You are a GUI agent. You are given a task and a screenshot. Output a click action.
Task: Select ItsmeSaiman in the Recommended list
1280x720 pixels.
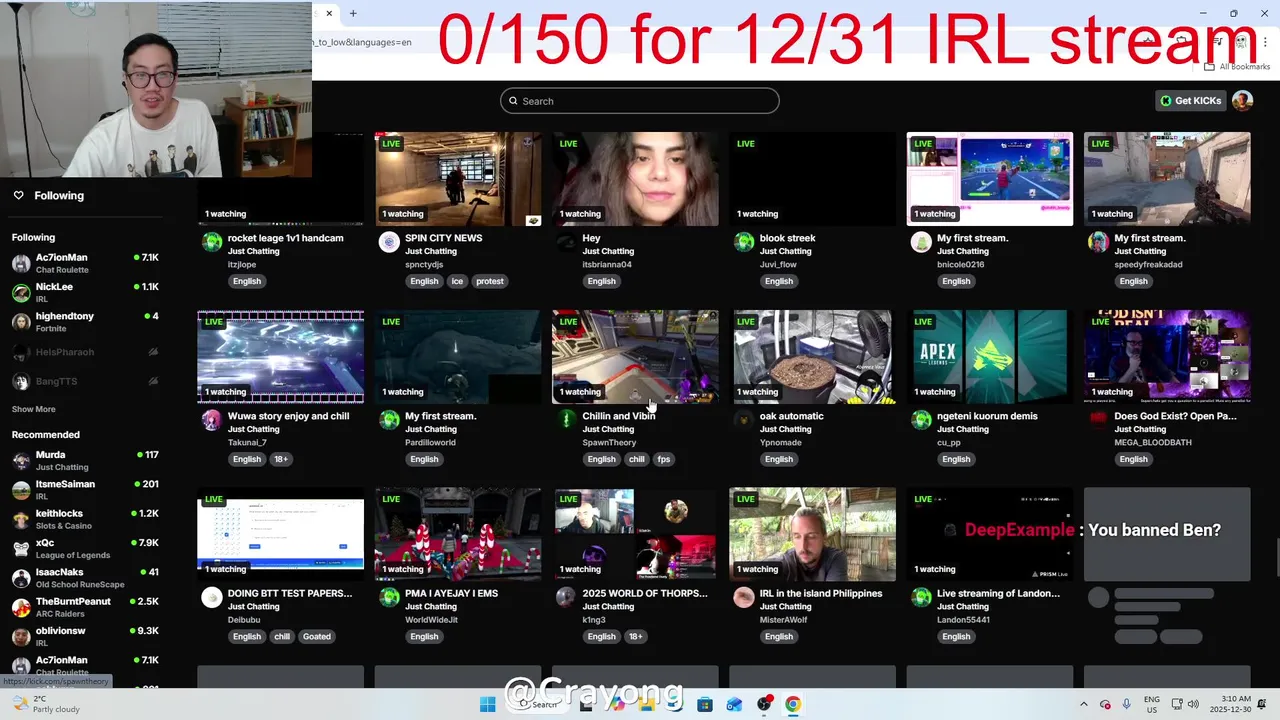[x=85, y=490]
